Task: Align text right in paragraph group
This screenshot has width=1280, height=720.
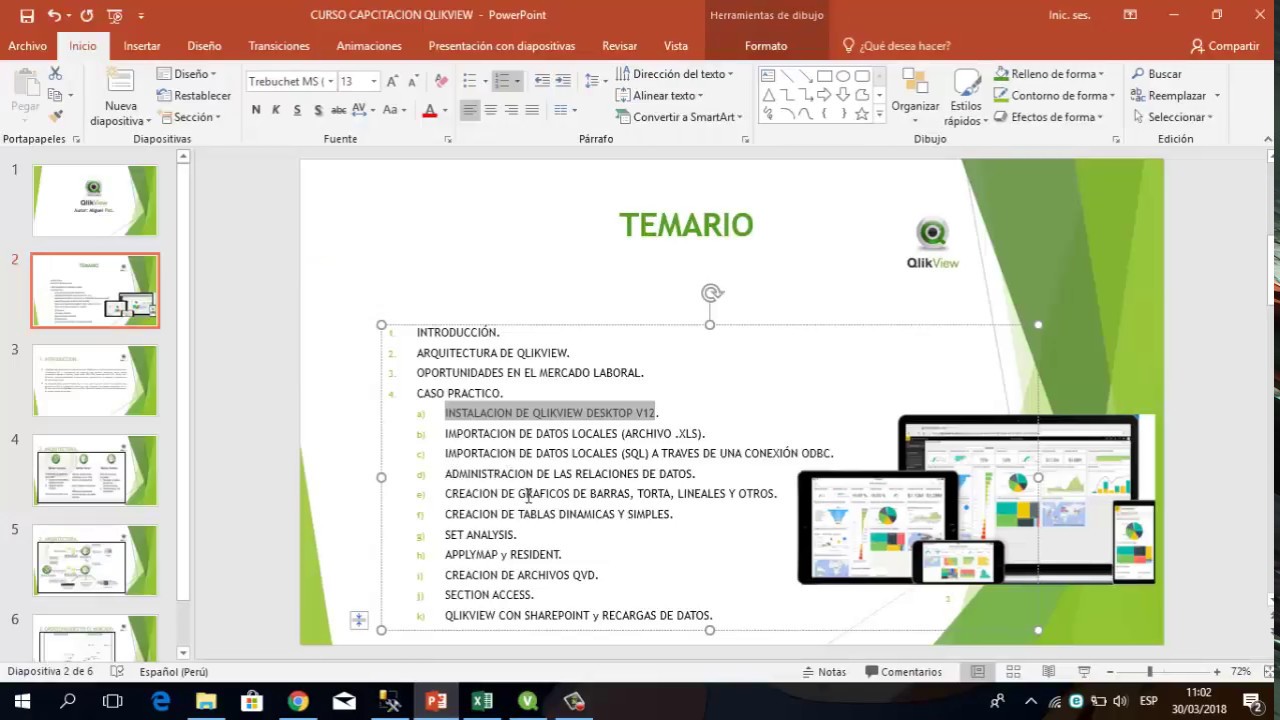Action: click(511, 110)
